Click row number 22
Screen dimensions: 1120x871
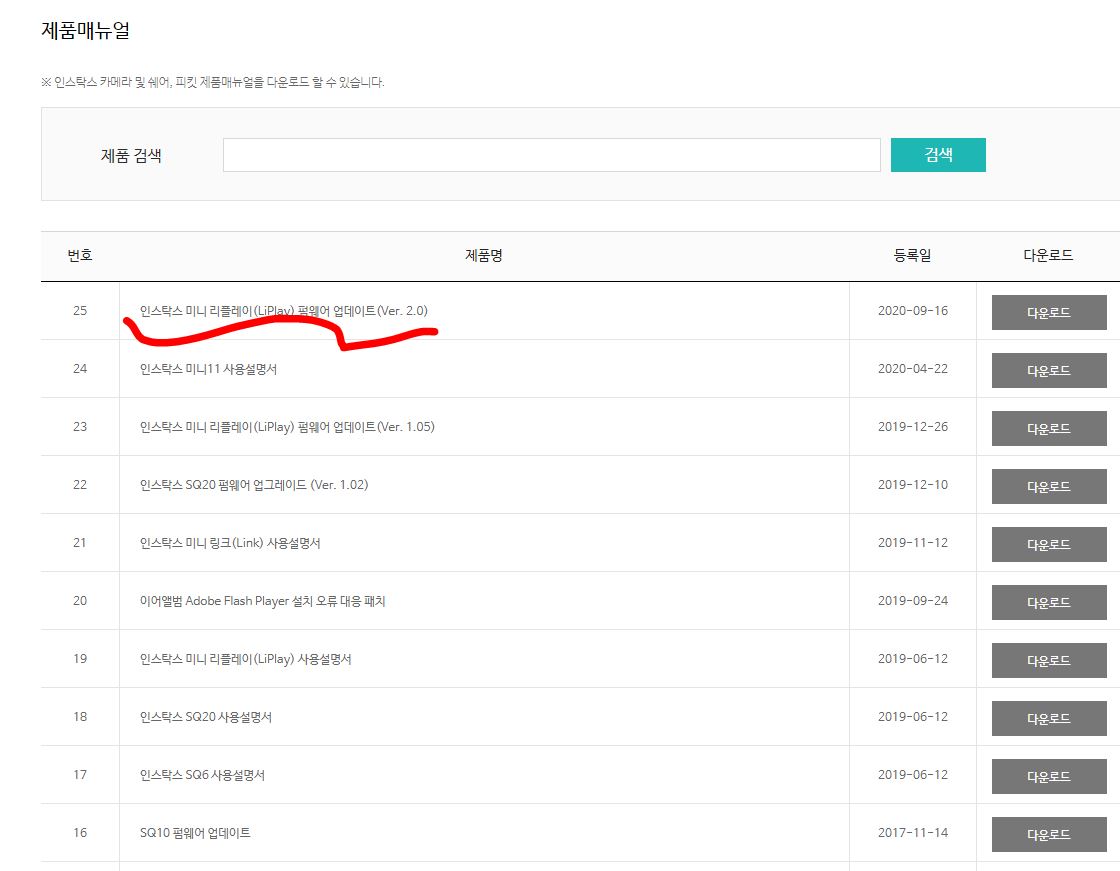point(80,484)
